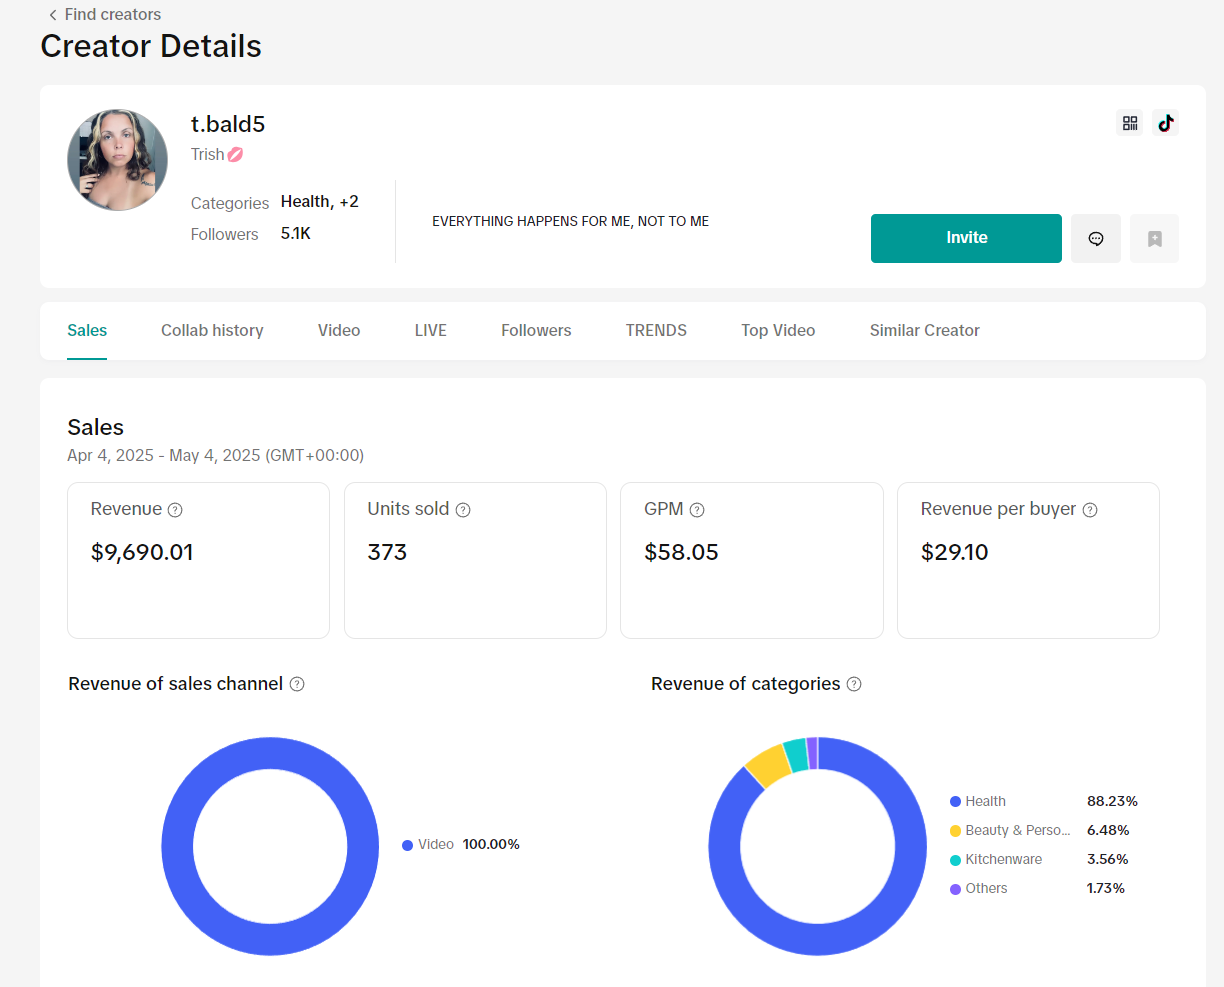1224x987 pixels.
Task: Click the Revenue help info icon
Action: [175, 510]
